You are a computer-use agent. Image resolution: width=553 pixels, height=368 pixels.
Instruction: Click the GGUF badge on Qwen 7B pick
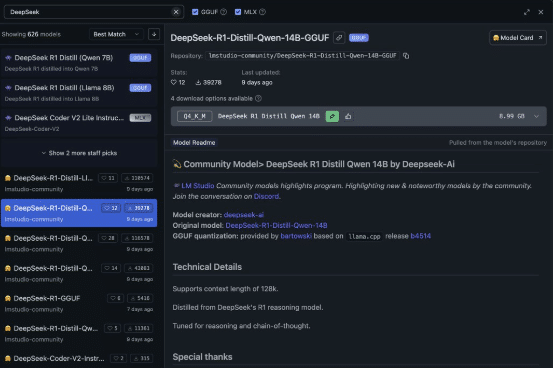click(140, 58)
